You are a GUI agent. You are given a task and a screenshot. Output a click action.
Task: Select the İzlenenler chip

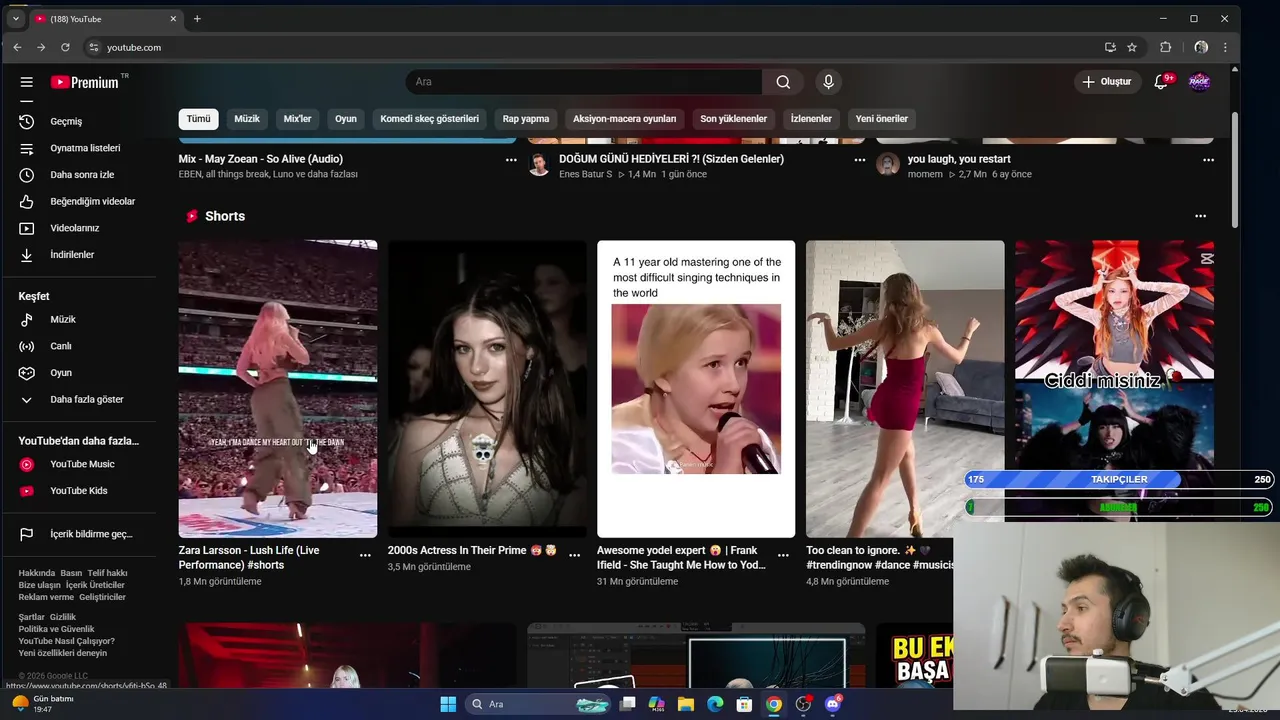pyautogui.click(x=811, y=119)
